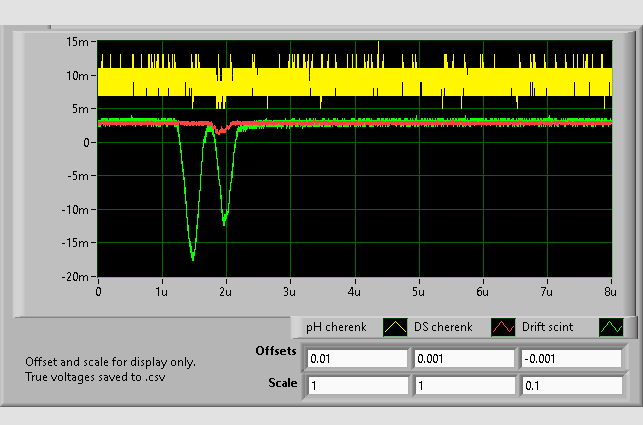643x425 pixels.
Task: Select the pH cherenk legend label
Action: click(337, 327)
